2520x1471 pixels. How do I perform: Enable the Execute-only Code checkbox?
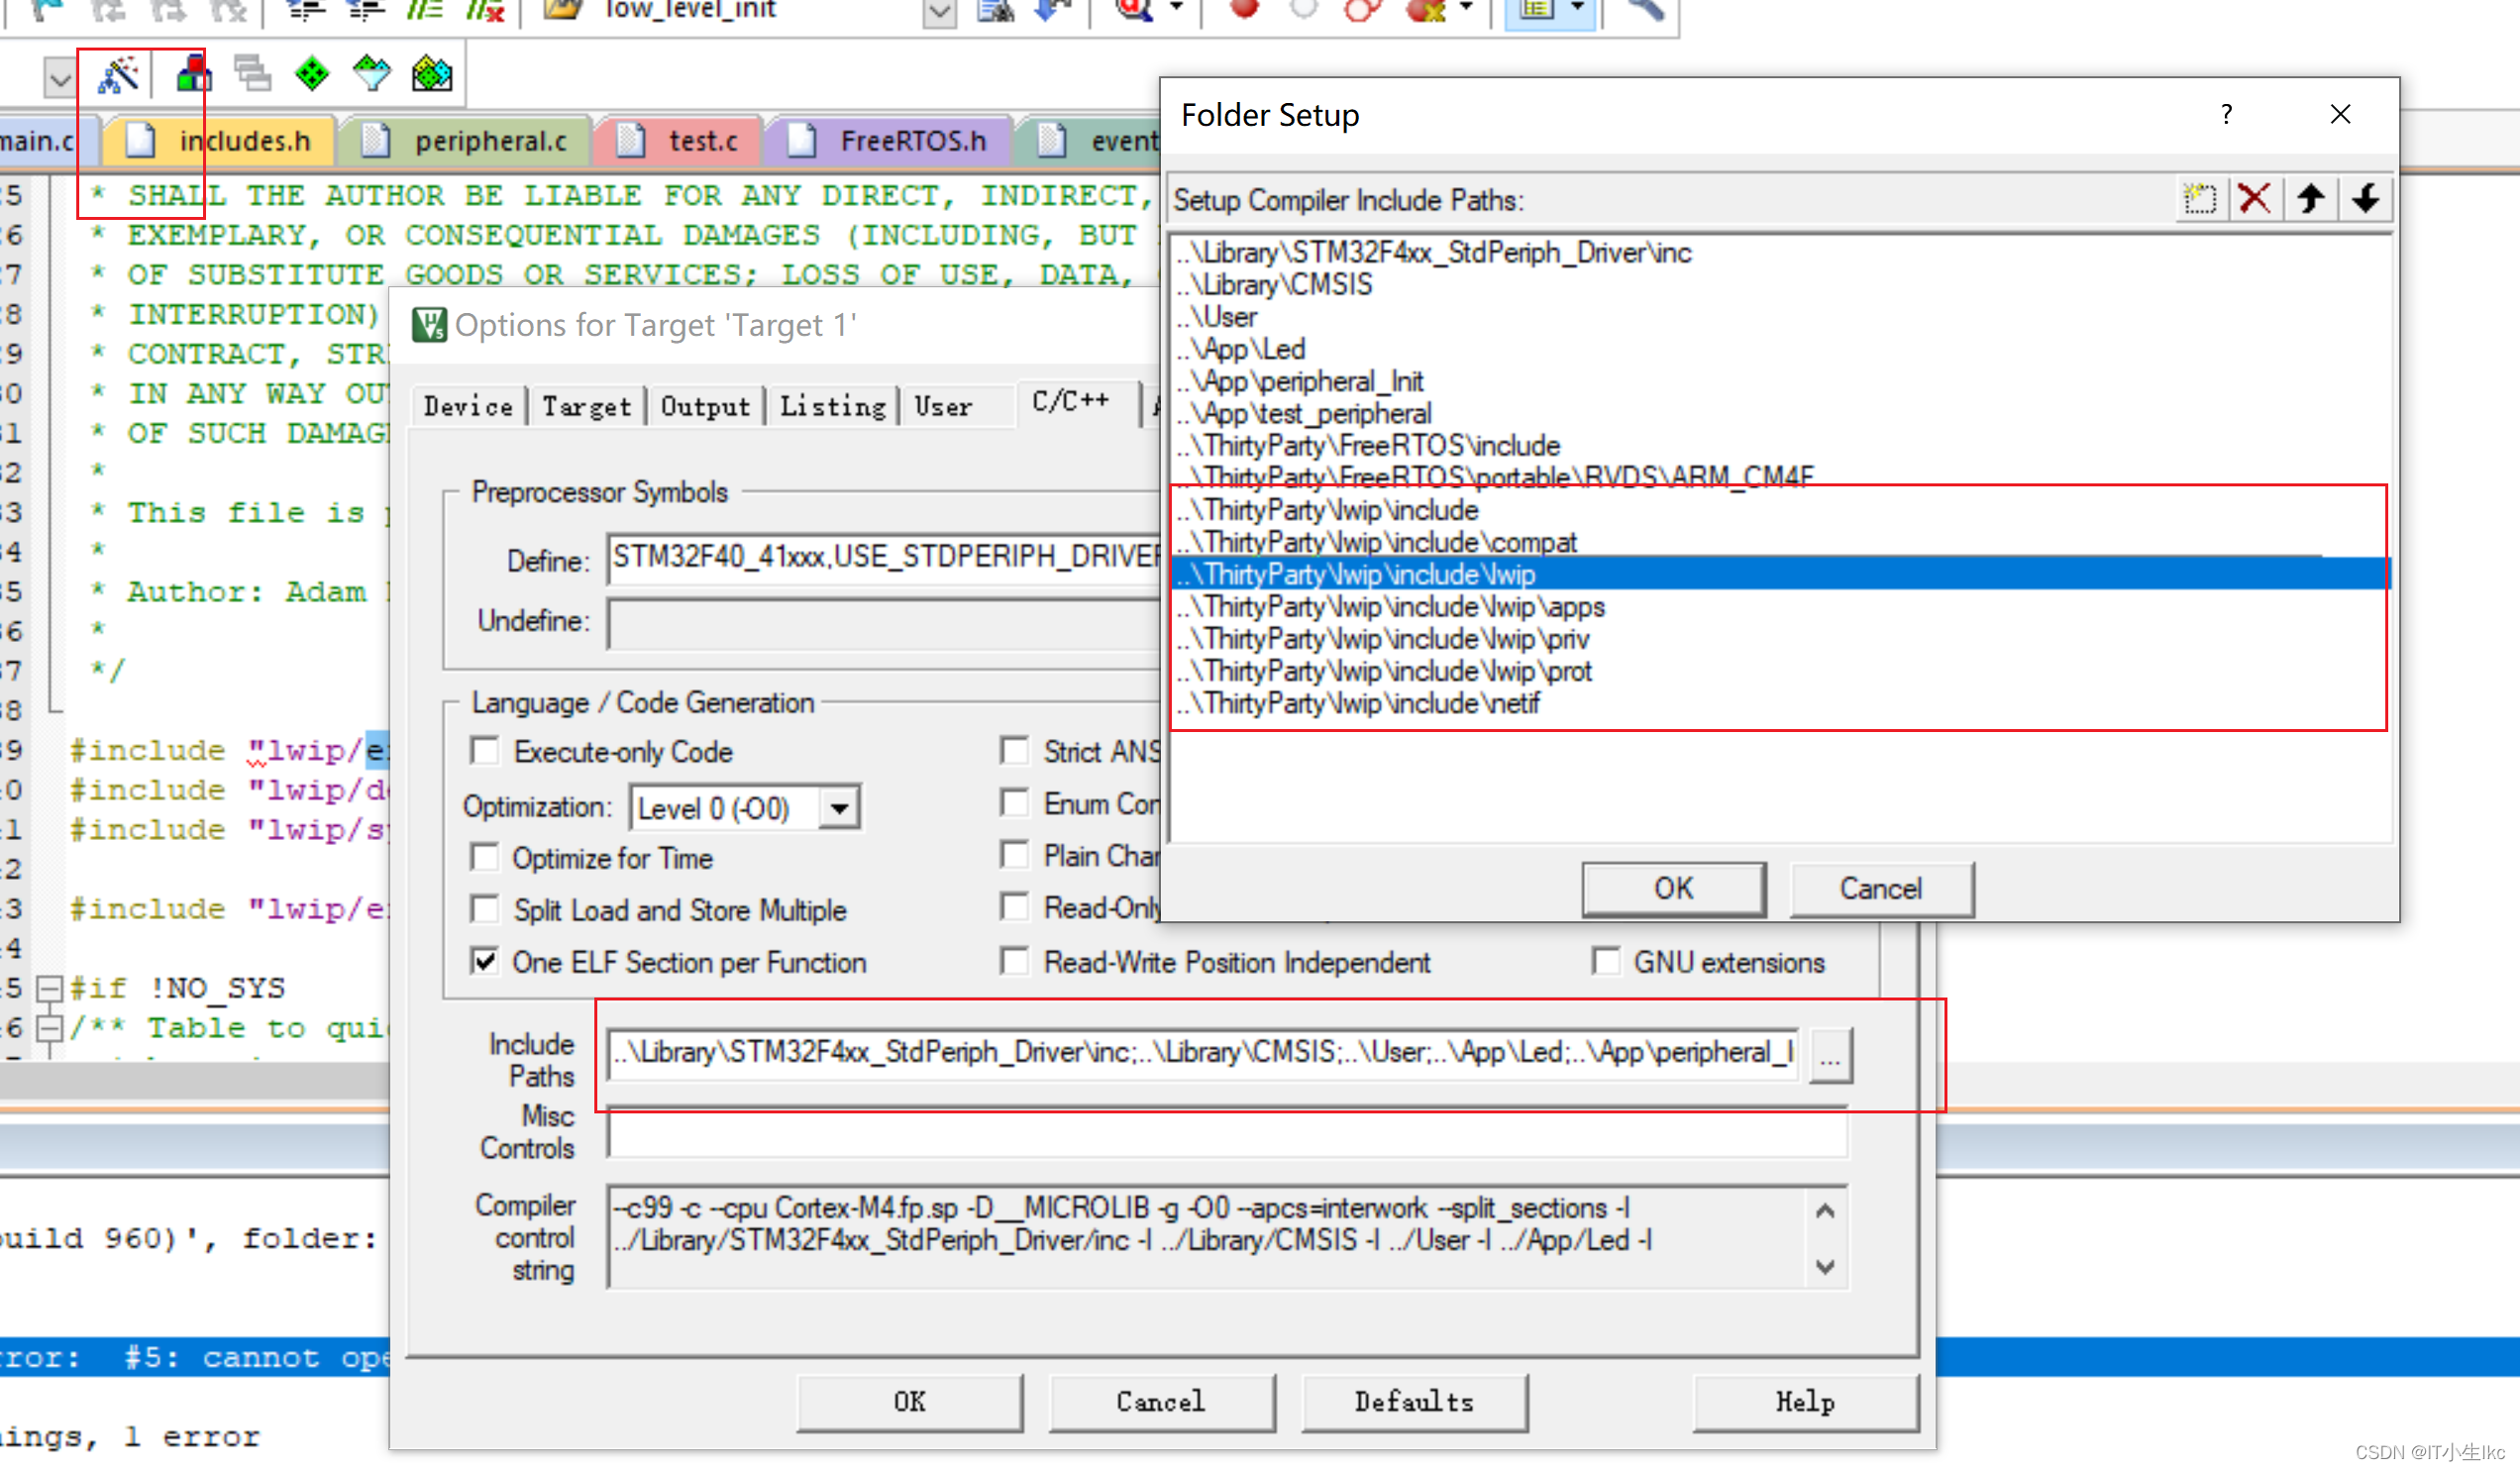pyautogui.click(x=485, y=751)
